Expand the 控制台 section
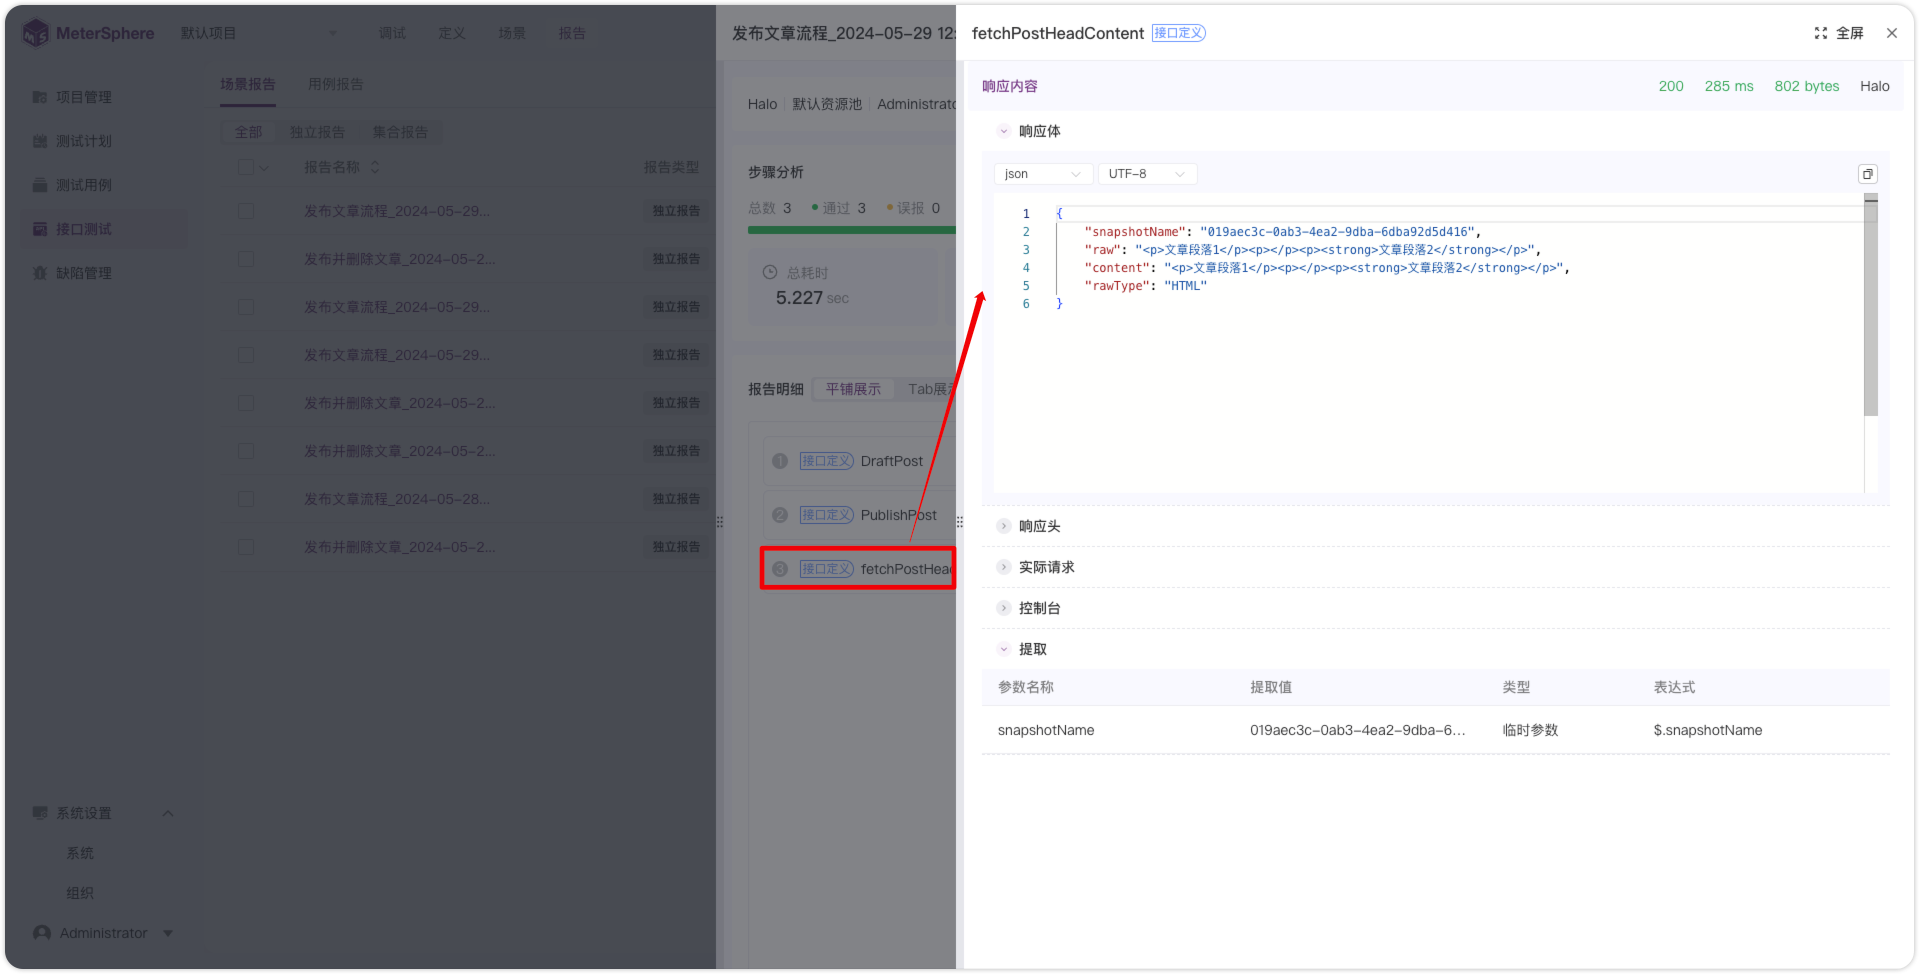The height and width of the screenshot is (974, 1919). click(x=1004, y=608)
